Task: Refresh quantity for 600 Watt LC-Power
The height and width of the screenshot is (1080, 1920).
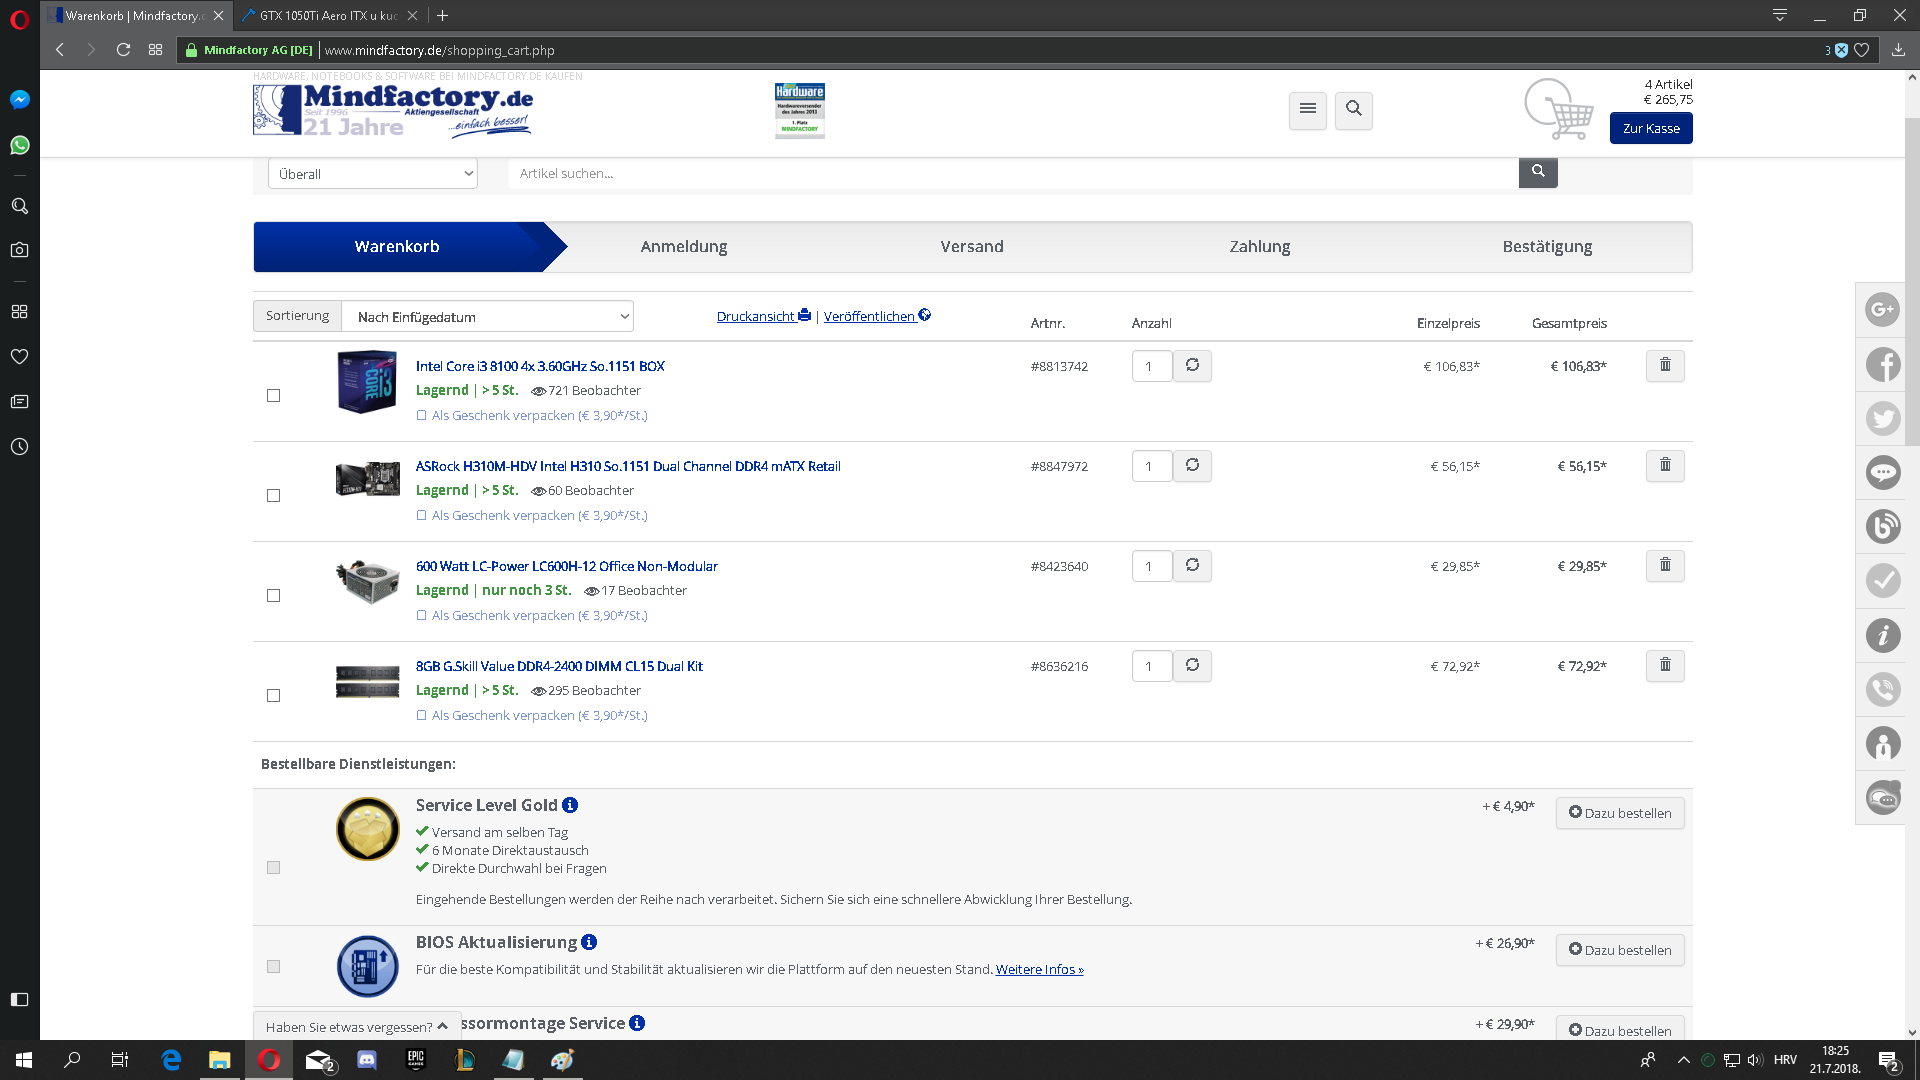Action: [1192, 566]
